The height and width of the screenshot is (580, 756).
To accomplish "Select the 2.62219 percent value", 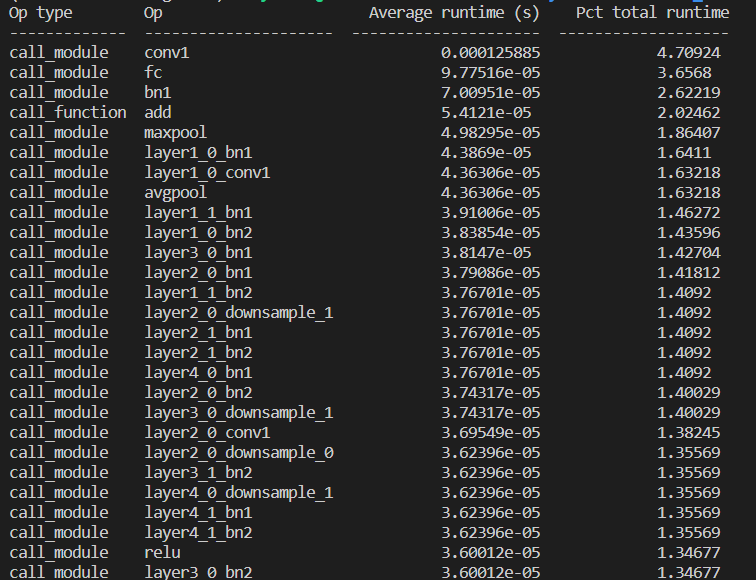I will 688,93.
